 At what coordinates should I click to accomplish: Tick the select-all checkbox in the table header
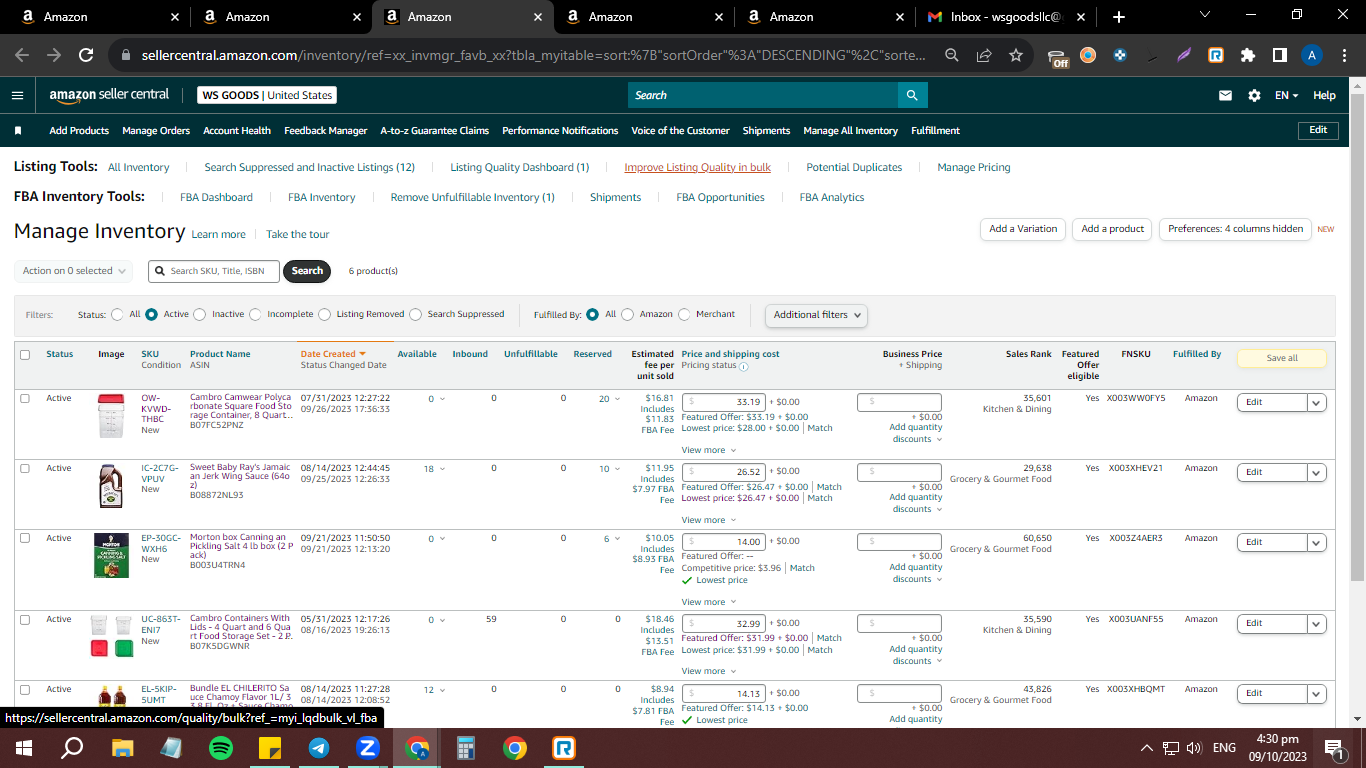25,355
